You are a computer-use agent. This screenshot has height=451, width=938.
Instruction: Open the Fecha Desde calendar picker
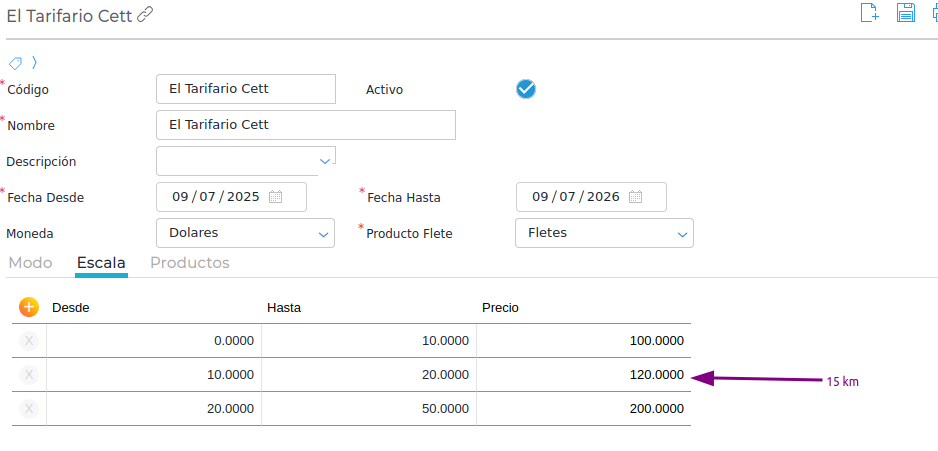coord(276,197)
